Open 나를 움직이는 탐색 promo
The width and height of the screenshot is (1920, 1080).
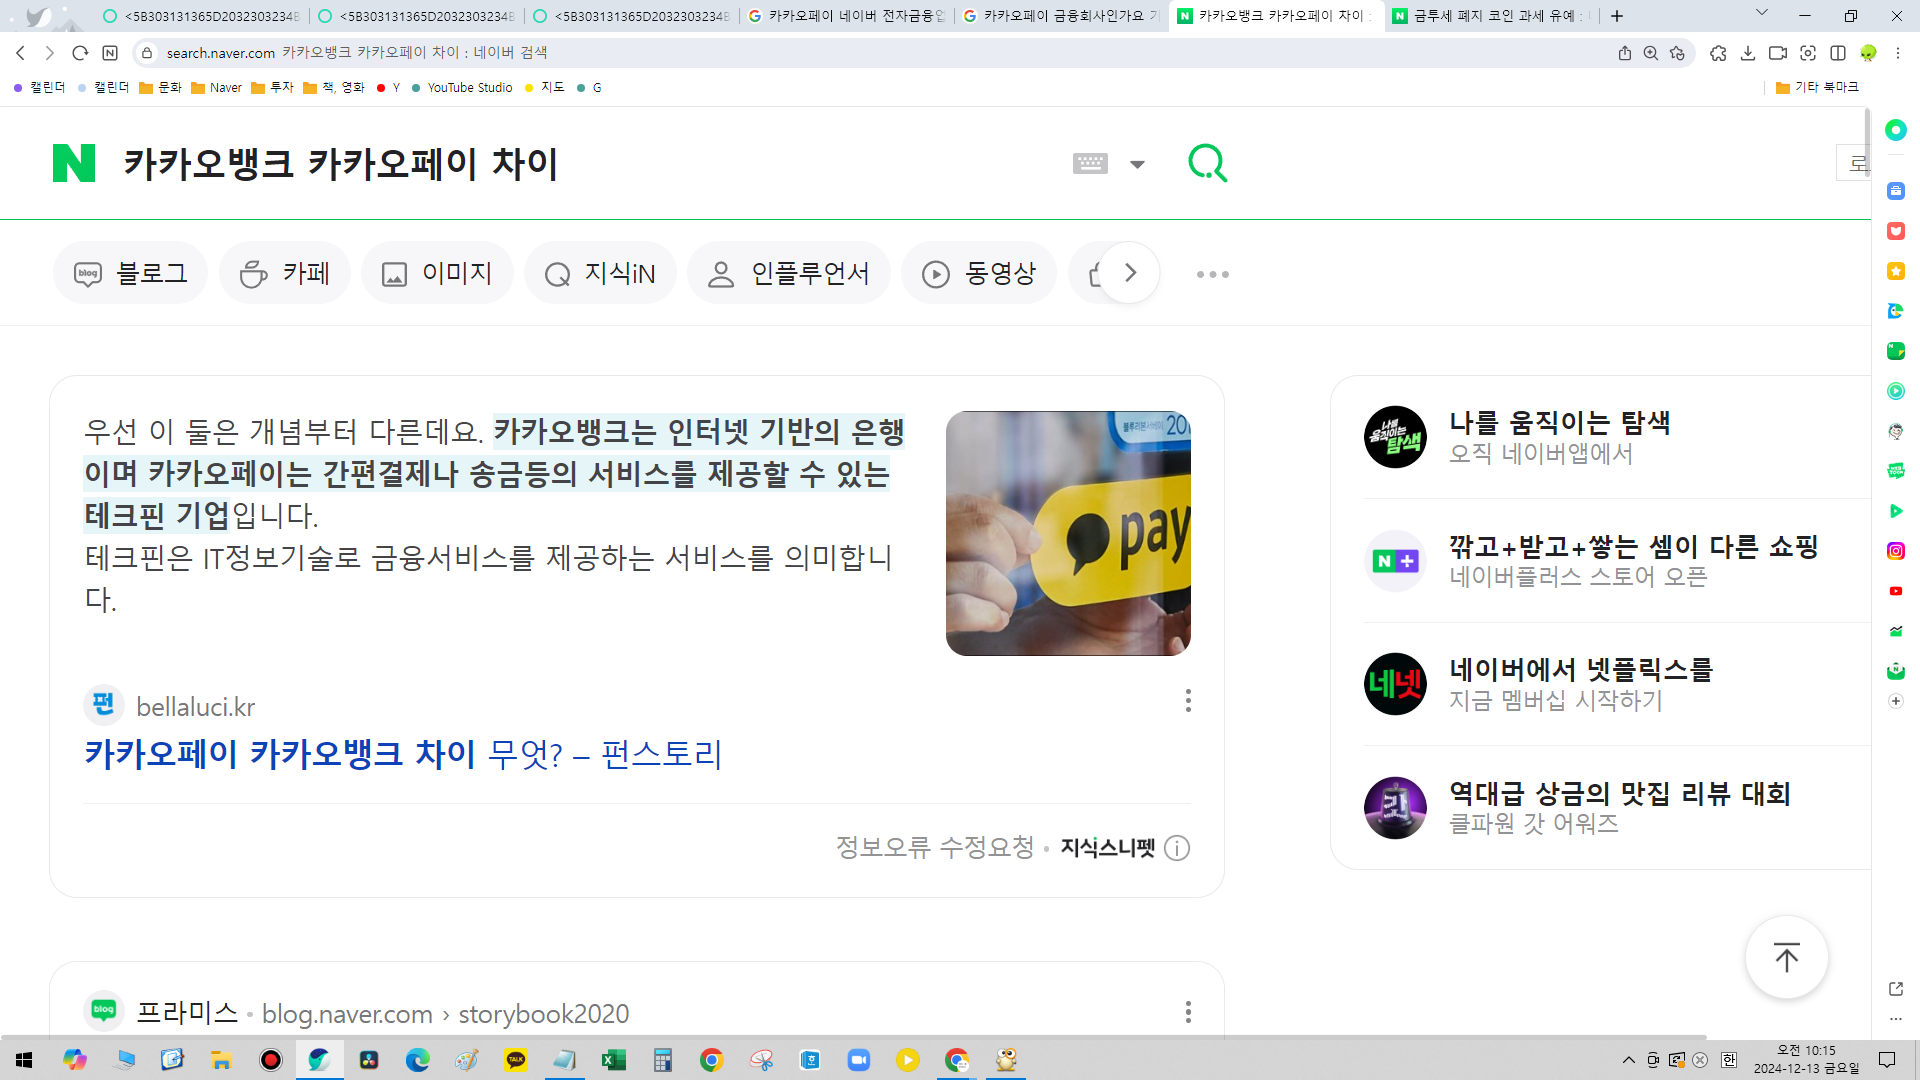[x=1559, y=437]
